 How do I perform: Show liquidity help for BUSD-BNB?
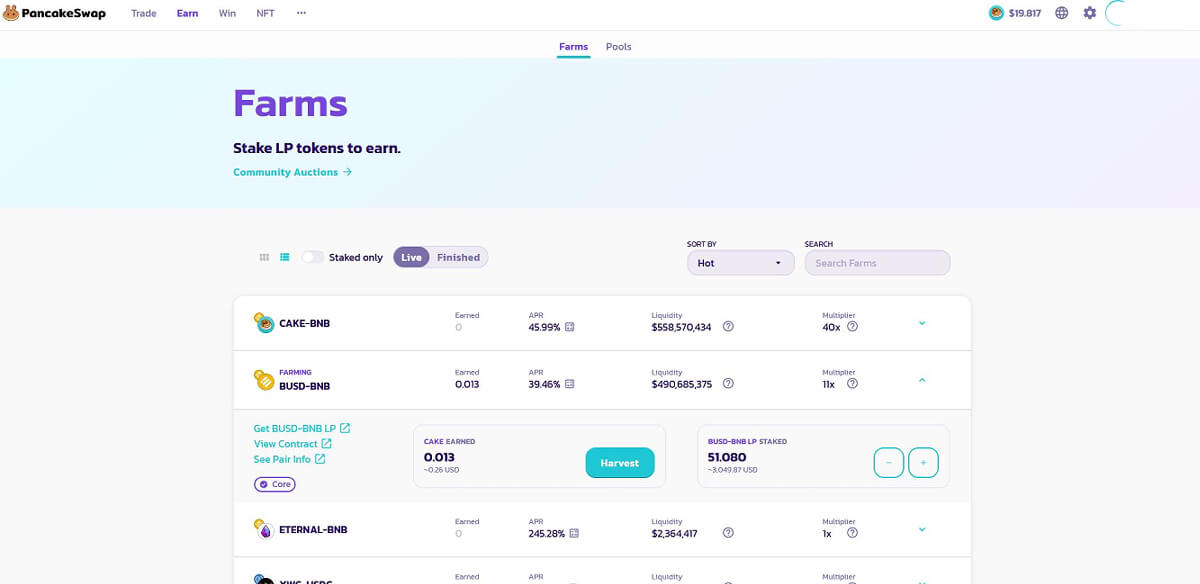(728, 383)
